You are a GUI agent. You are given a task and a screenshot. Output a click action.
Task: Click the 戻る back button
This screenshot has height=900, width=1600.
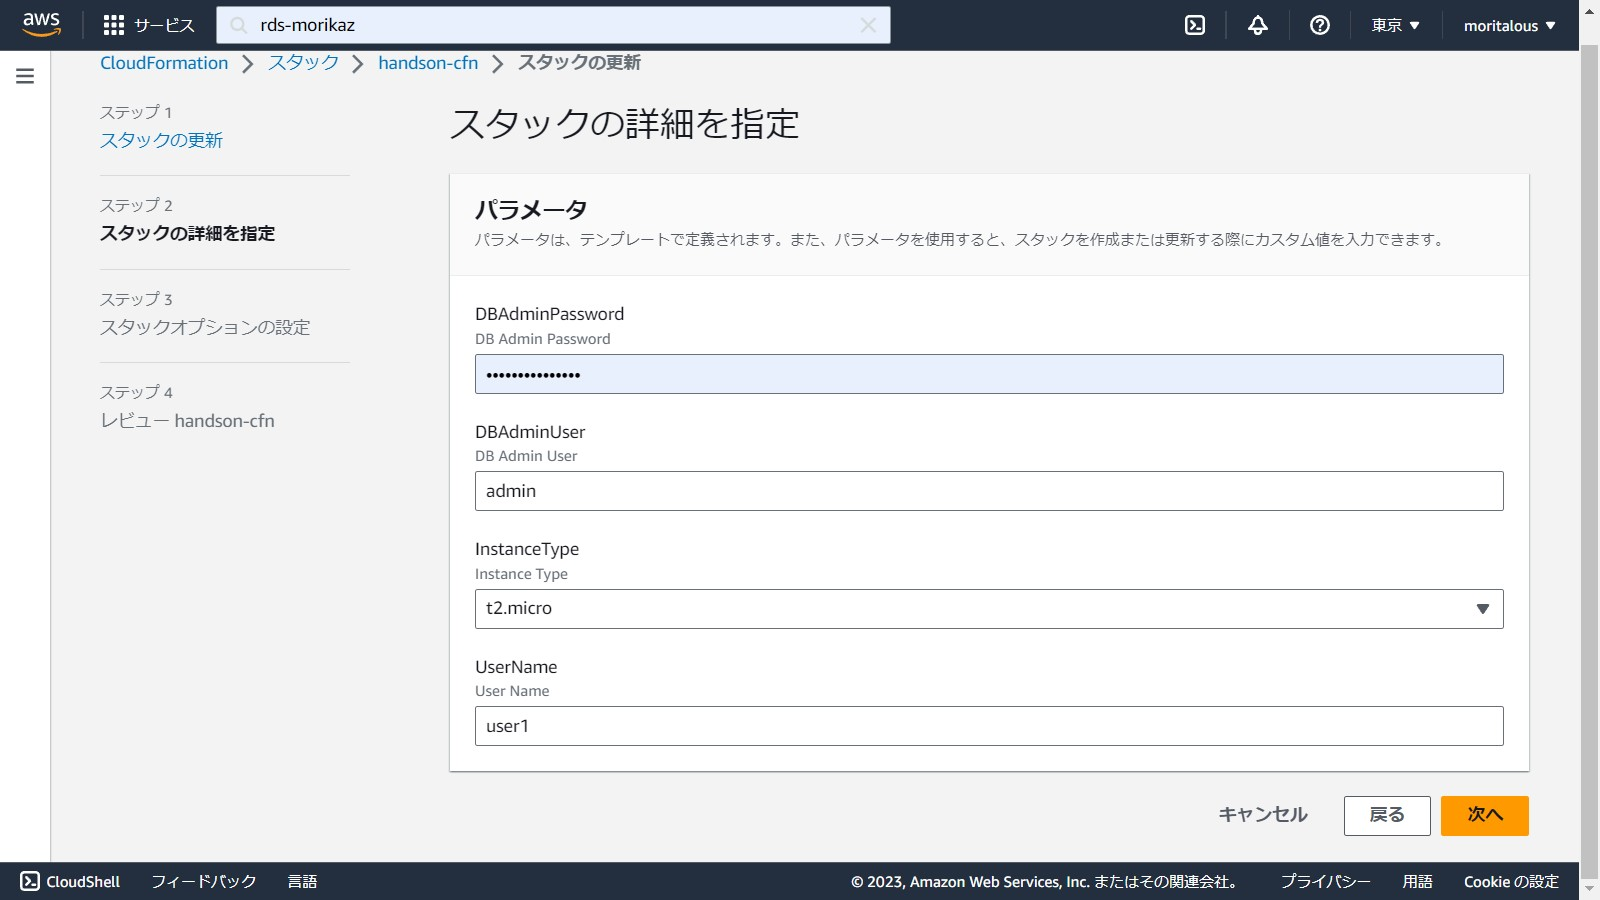1386,815
